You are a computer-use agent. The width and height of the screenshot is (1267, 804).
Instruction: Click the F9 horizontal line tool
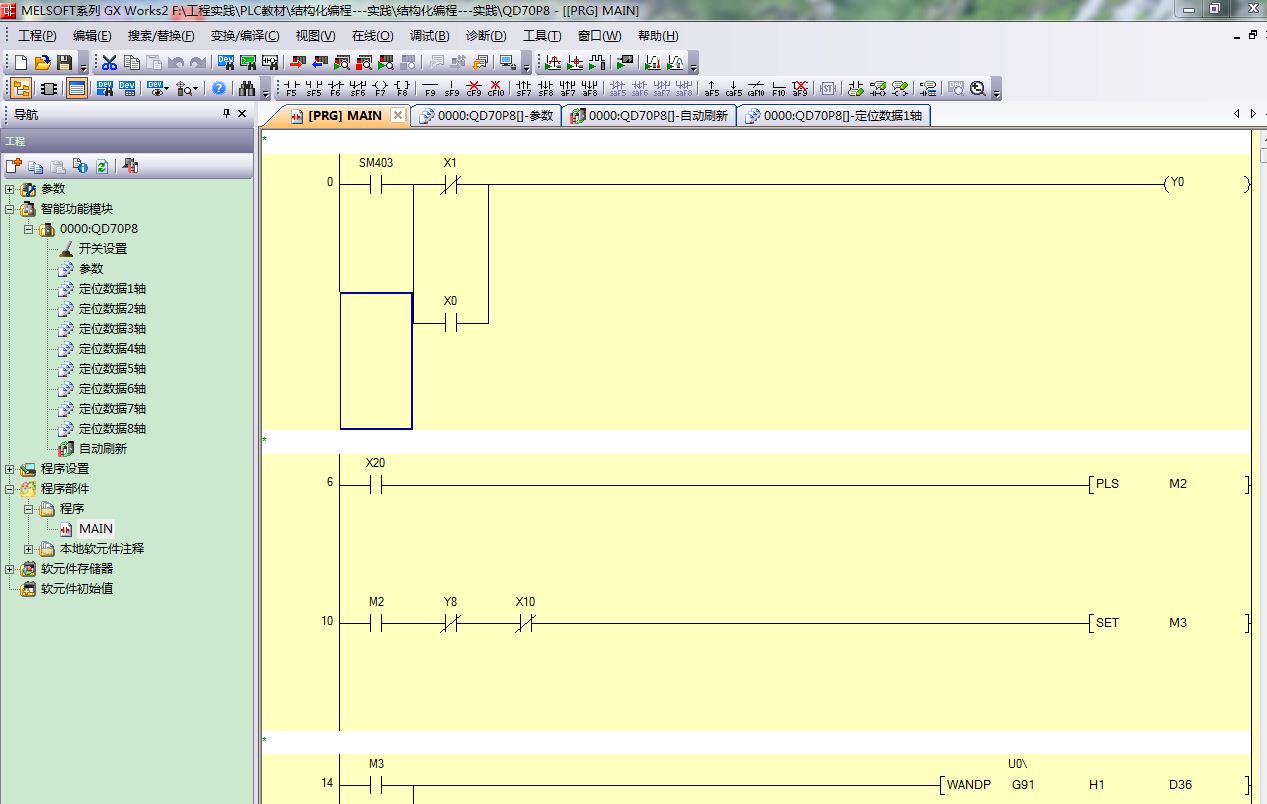point(429,88)
